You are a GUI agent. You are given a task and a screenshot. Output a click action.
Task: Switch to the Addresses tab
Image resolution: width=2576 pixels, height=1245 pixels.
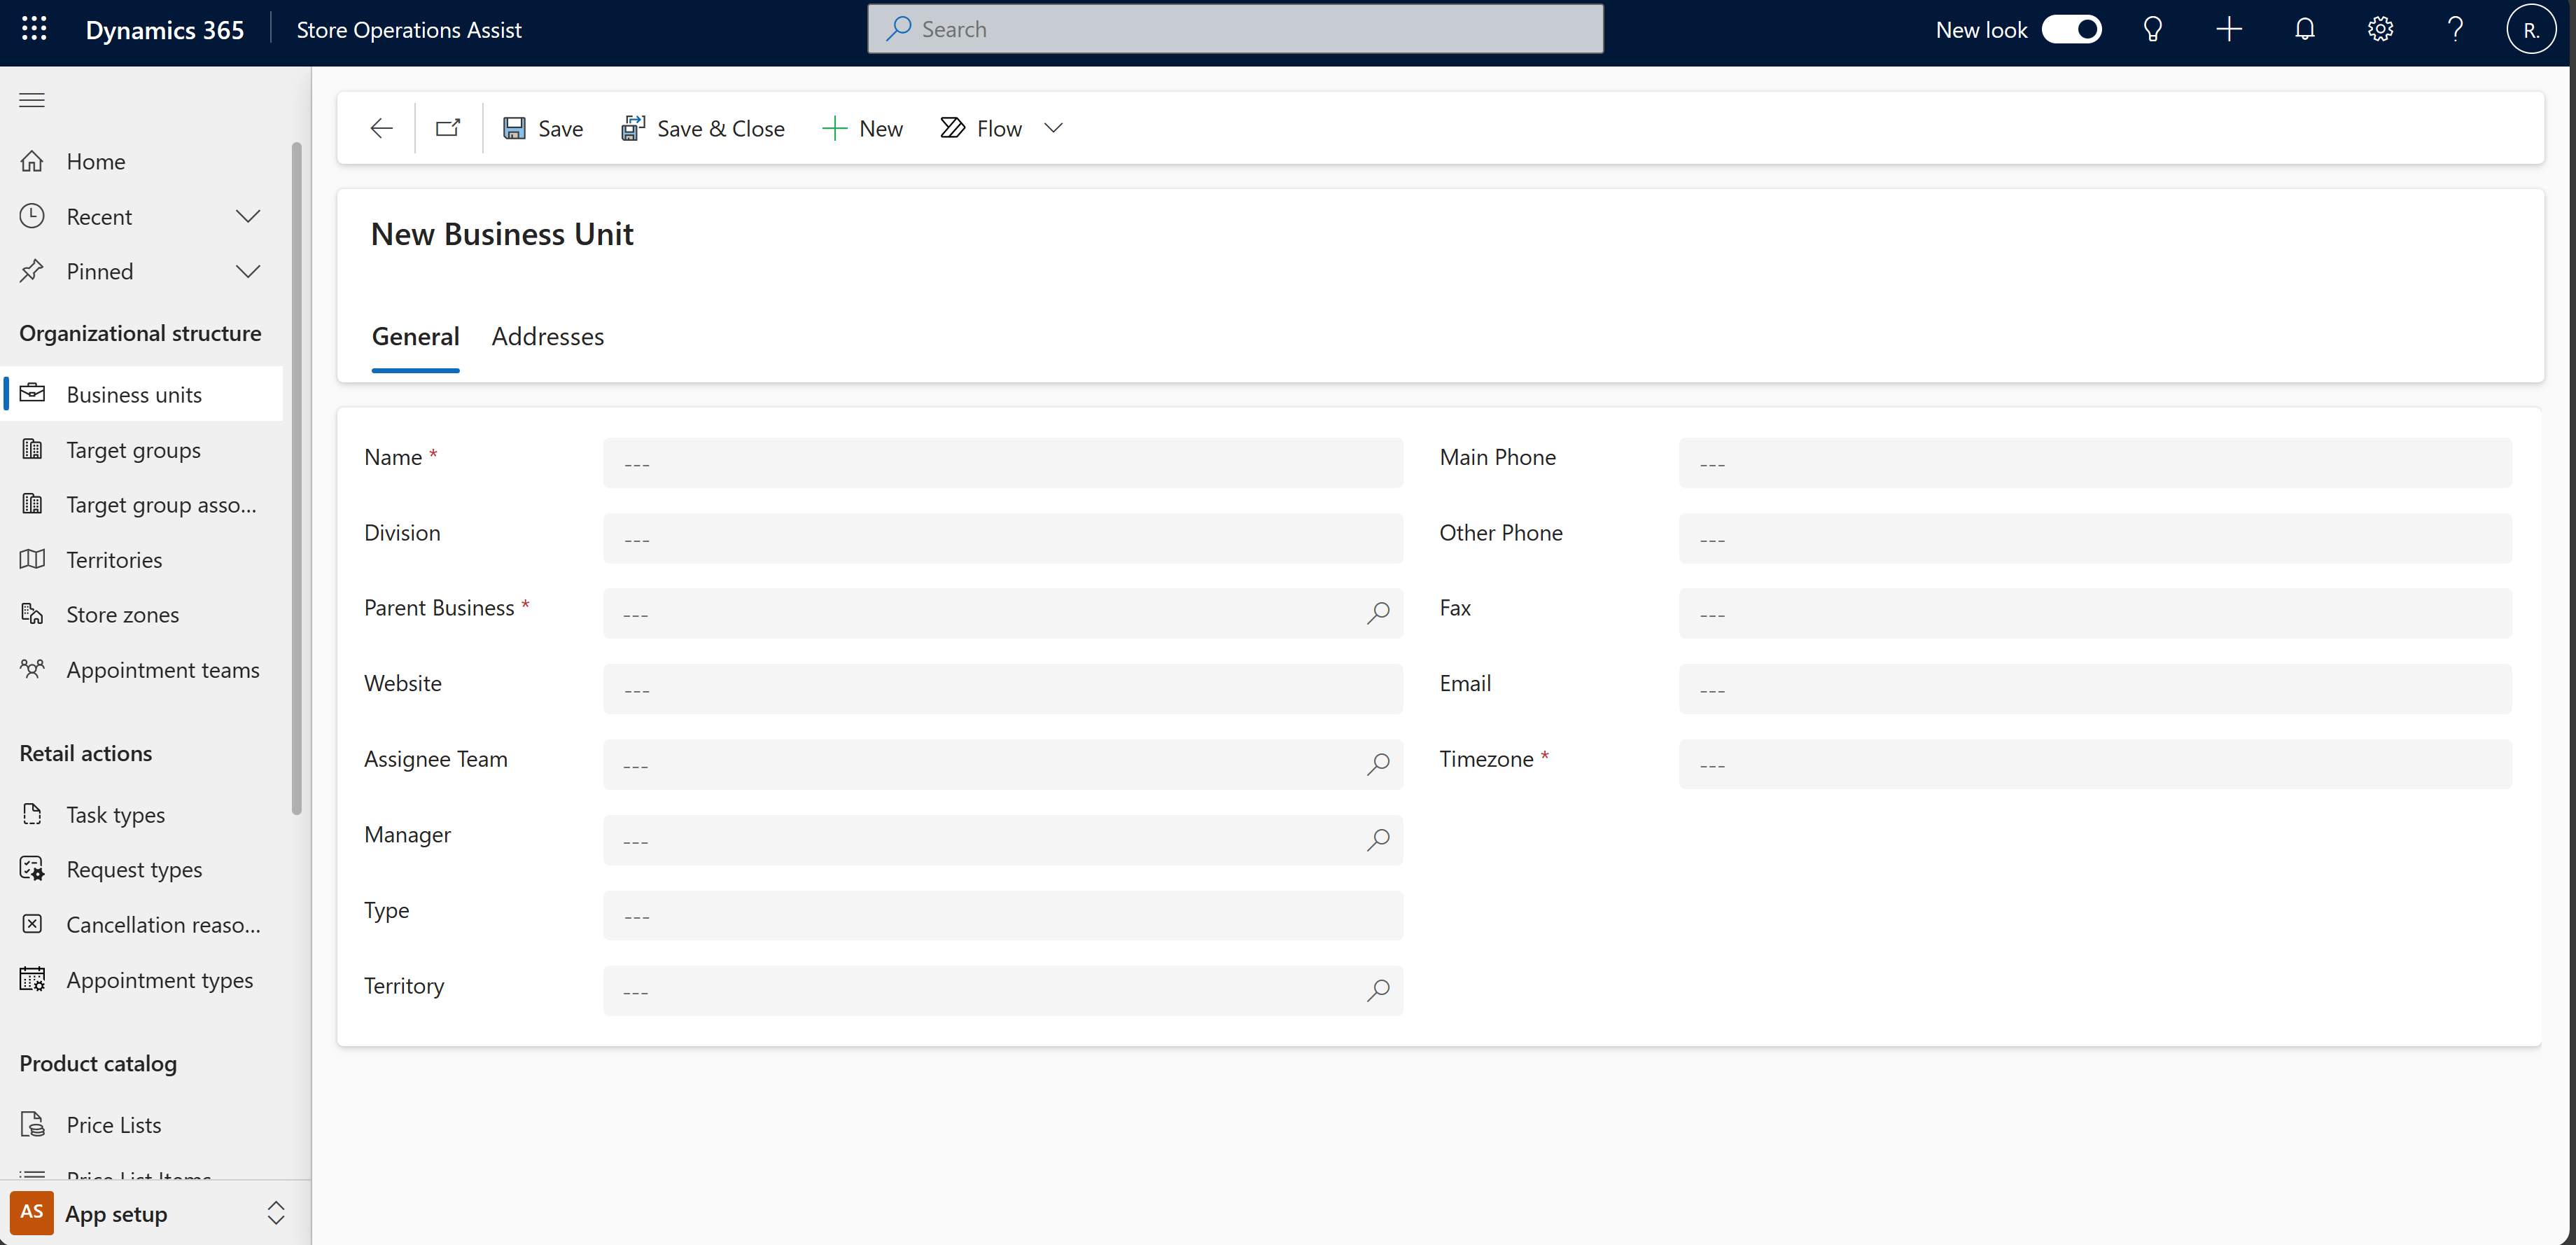pyautogui.click(x=547, y=335)
